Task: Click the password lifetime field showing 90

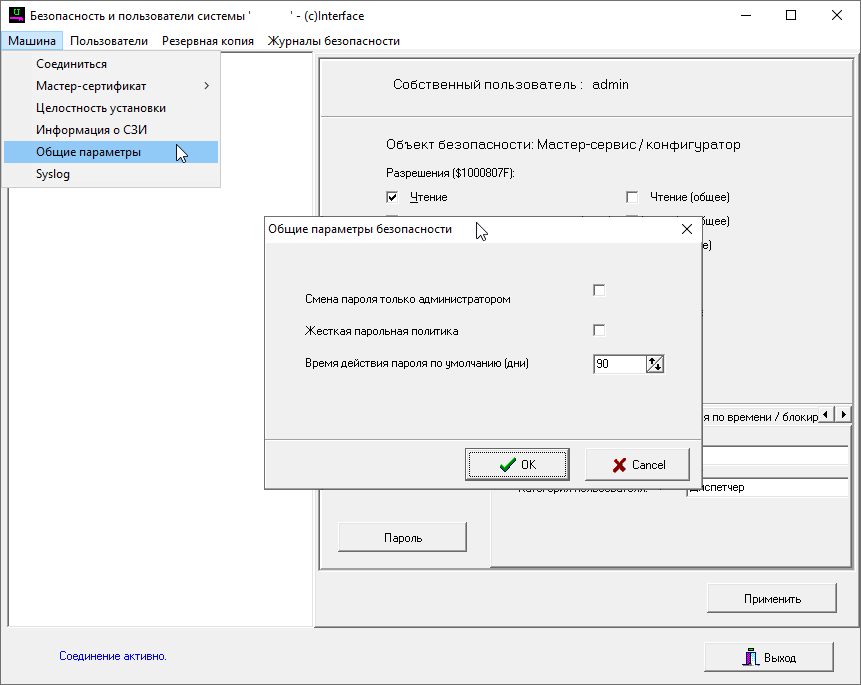Action: (618, 365)
